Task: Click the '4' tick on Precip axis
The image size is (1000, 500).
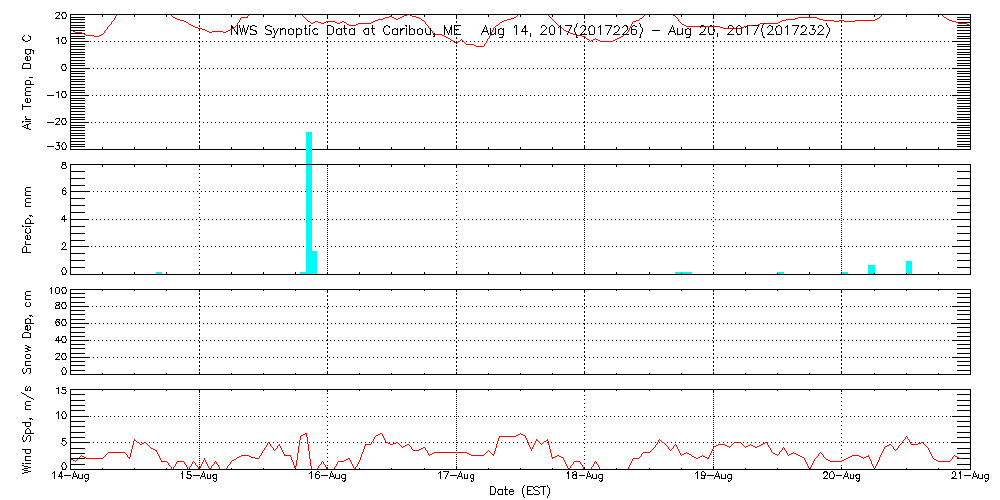Action: [x=63, y=219]
